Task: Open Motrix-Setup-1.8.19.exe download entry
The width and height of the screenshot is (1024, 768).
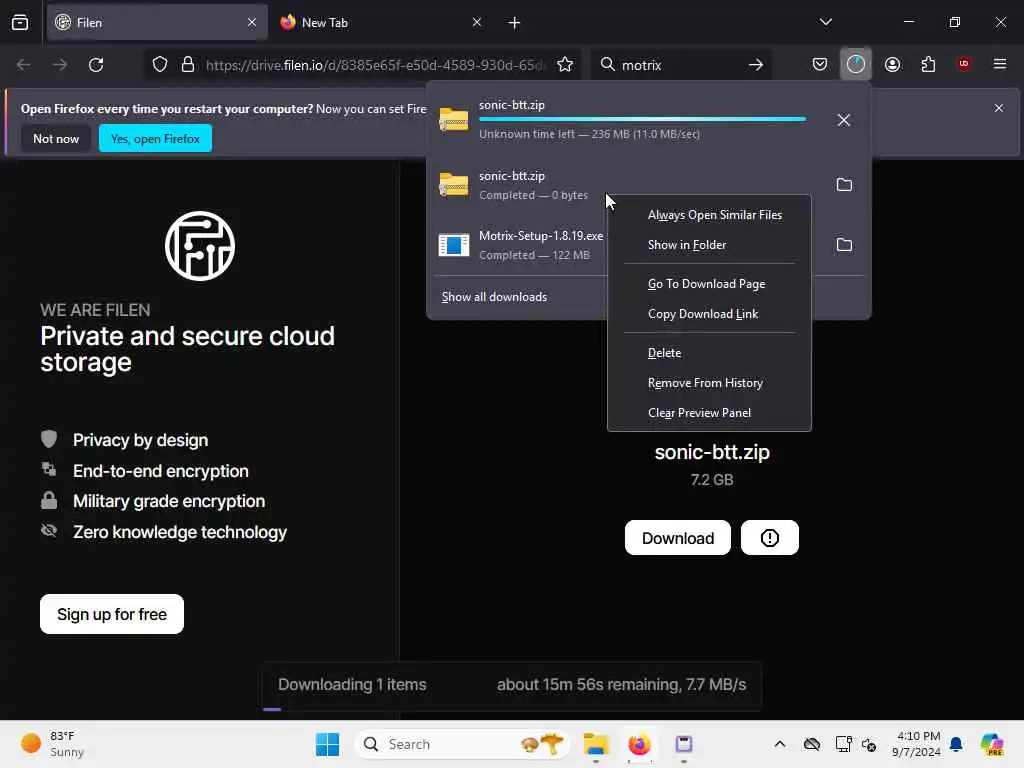Action: click(521, 245)
